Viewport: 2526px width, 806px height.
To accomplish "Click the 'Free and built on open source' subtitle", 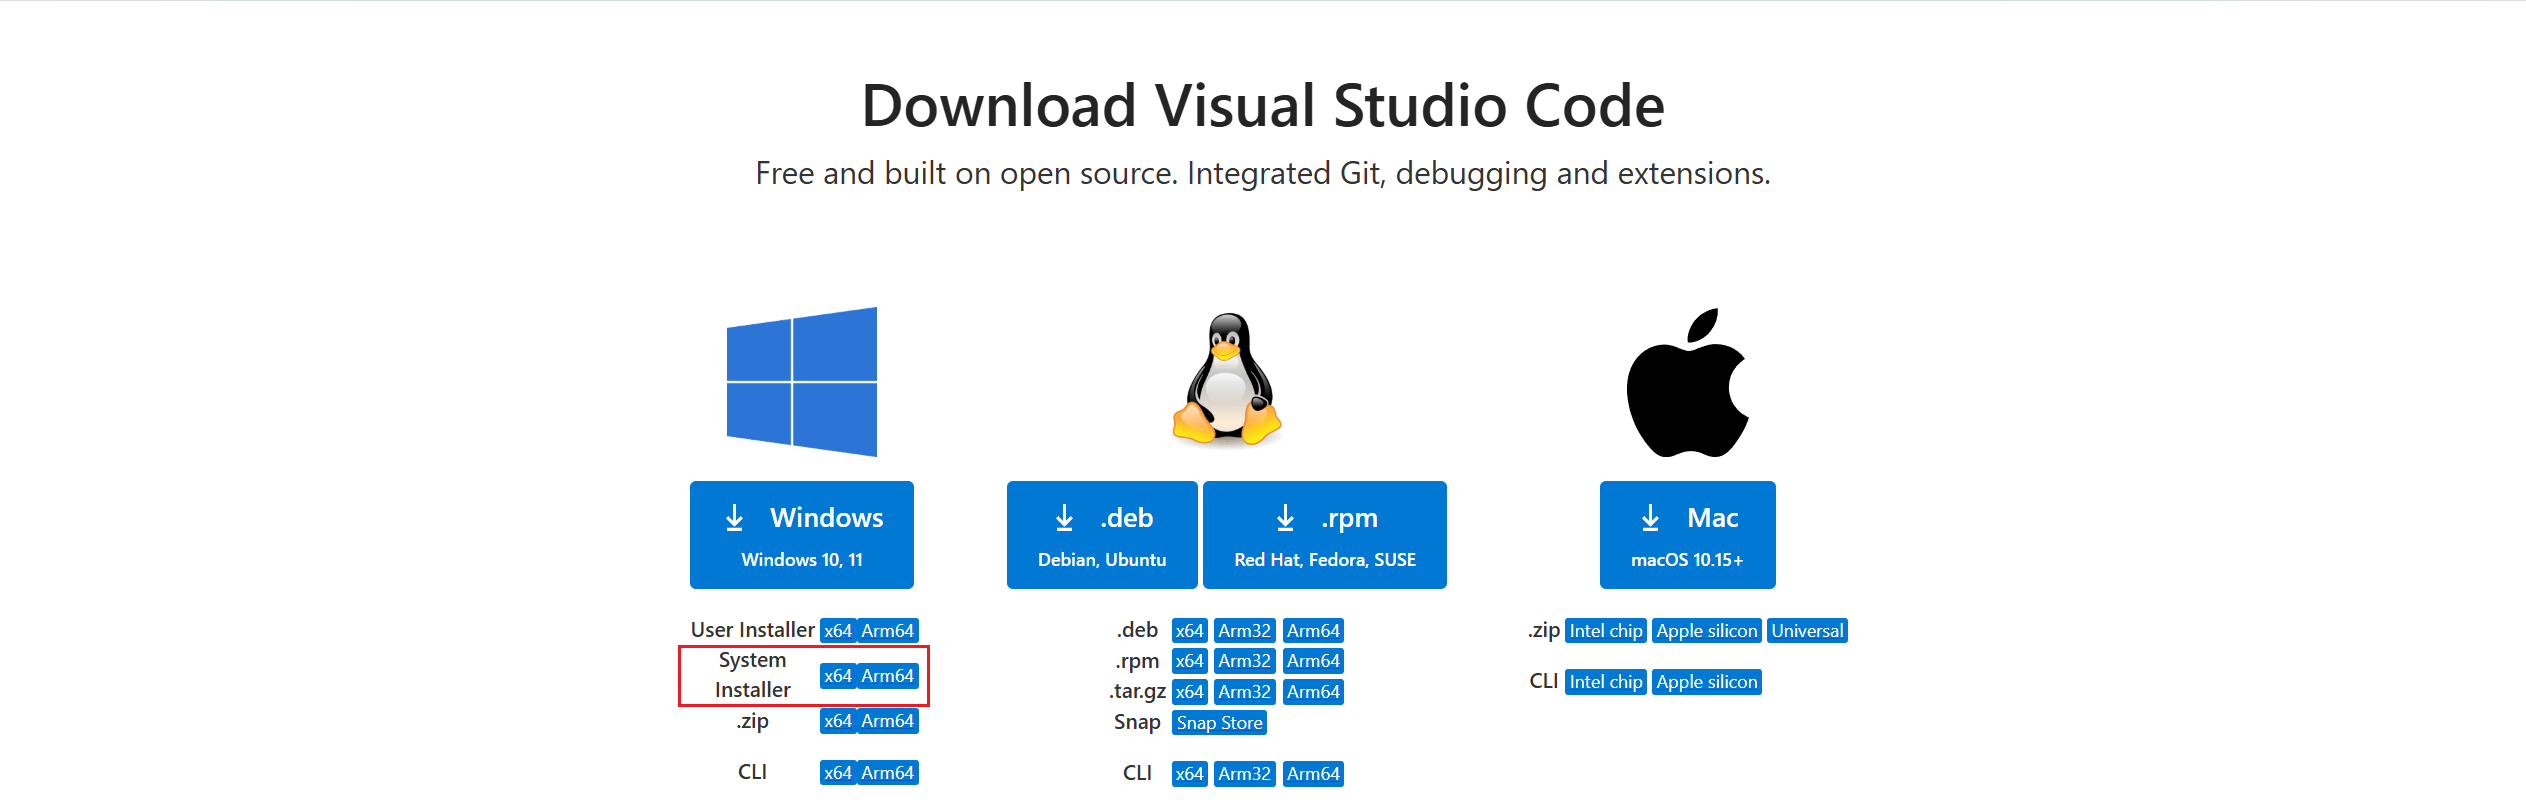I will point(1263,173).
